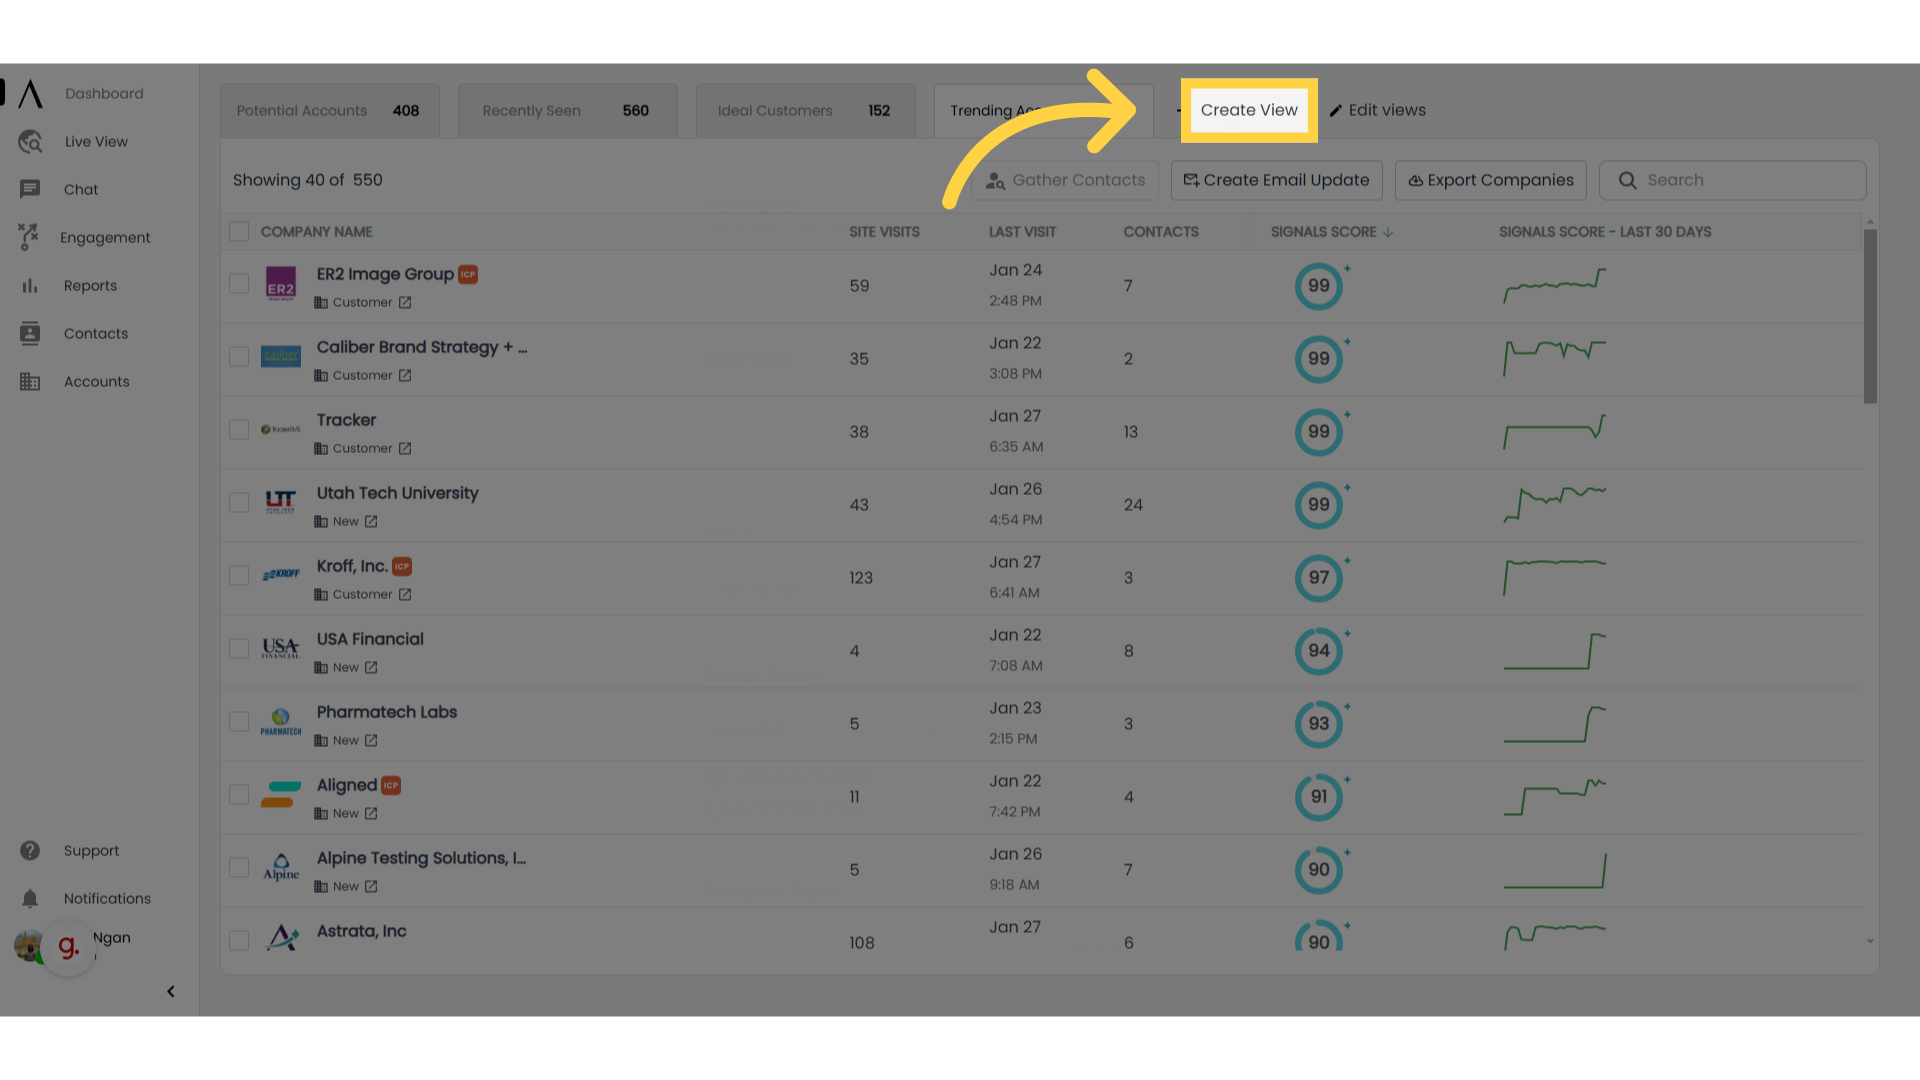Select Caliber Brand Strategy row checkbox
This screenshot has width=1920, height=1080.
239,357
